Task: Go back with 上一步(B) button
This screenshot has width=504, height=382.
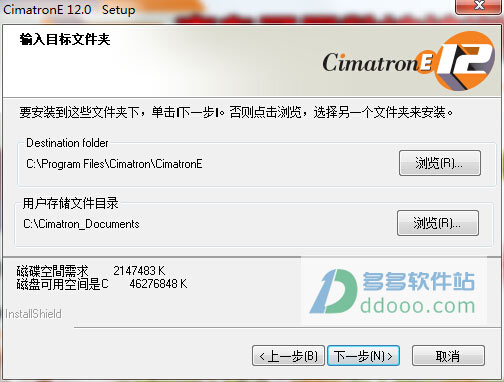Action: tap(288, 356)
